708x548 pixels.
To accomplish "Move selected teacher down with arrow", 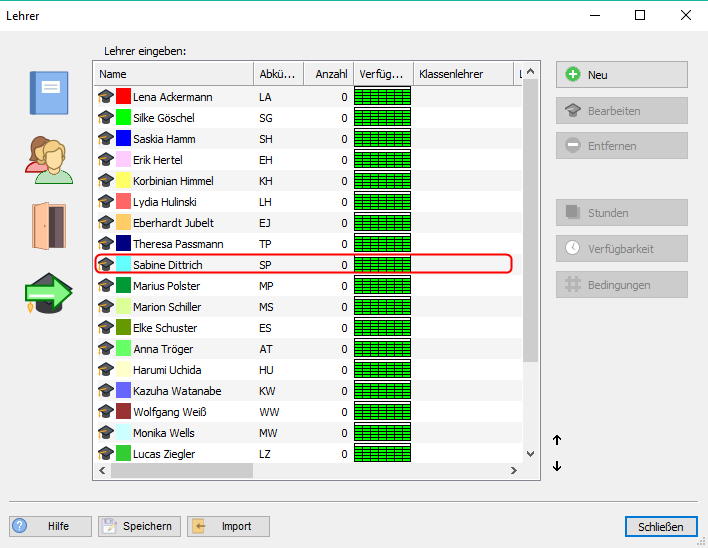I will tap(557, 466).
